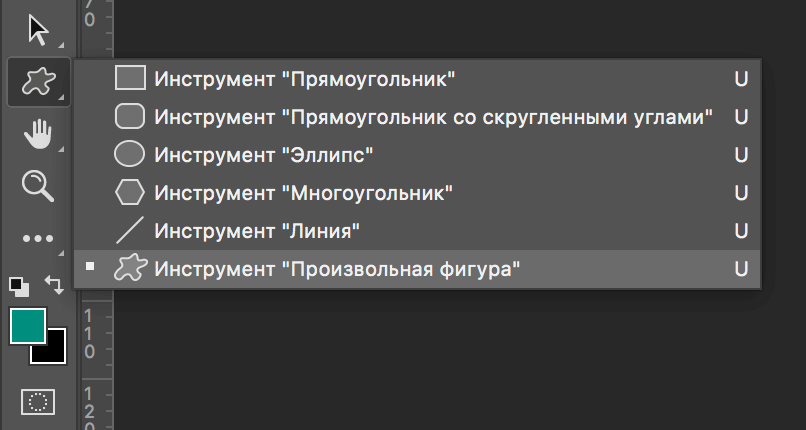Select the Hand tool
This screenshot has width=806, height=430.
[x=38, y=133]
